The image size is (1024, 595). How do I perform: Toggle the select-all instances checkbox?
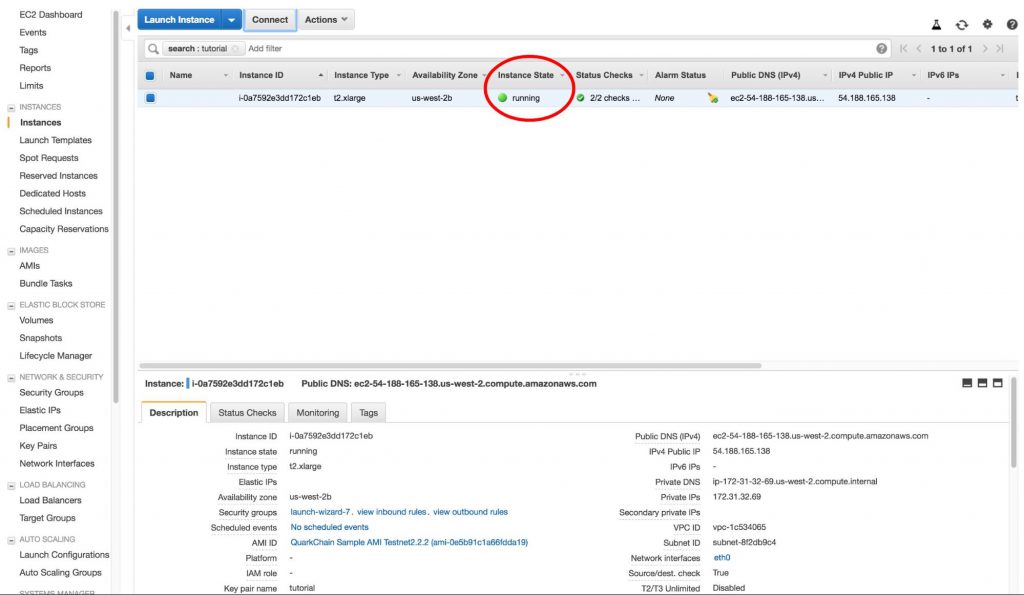pos(150,76)
